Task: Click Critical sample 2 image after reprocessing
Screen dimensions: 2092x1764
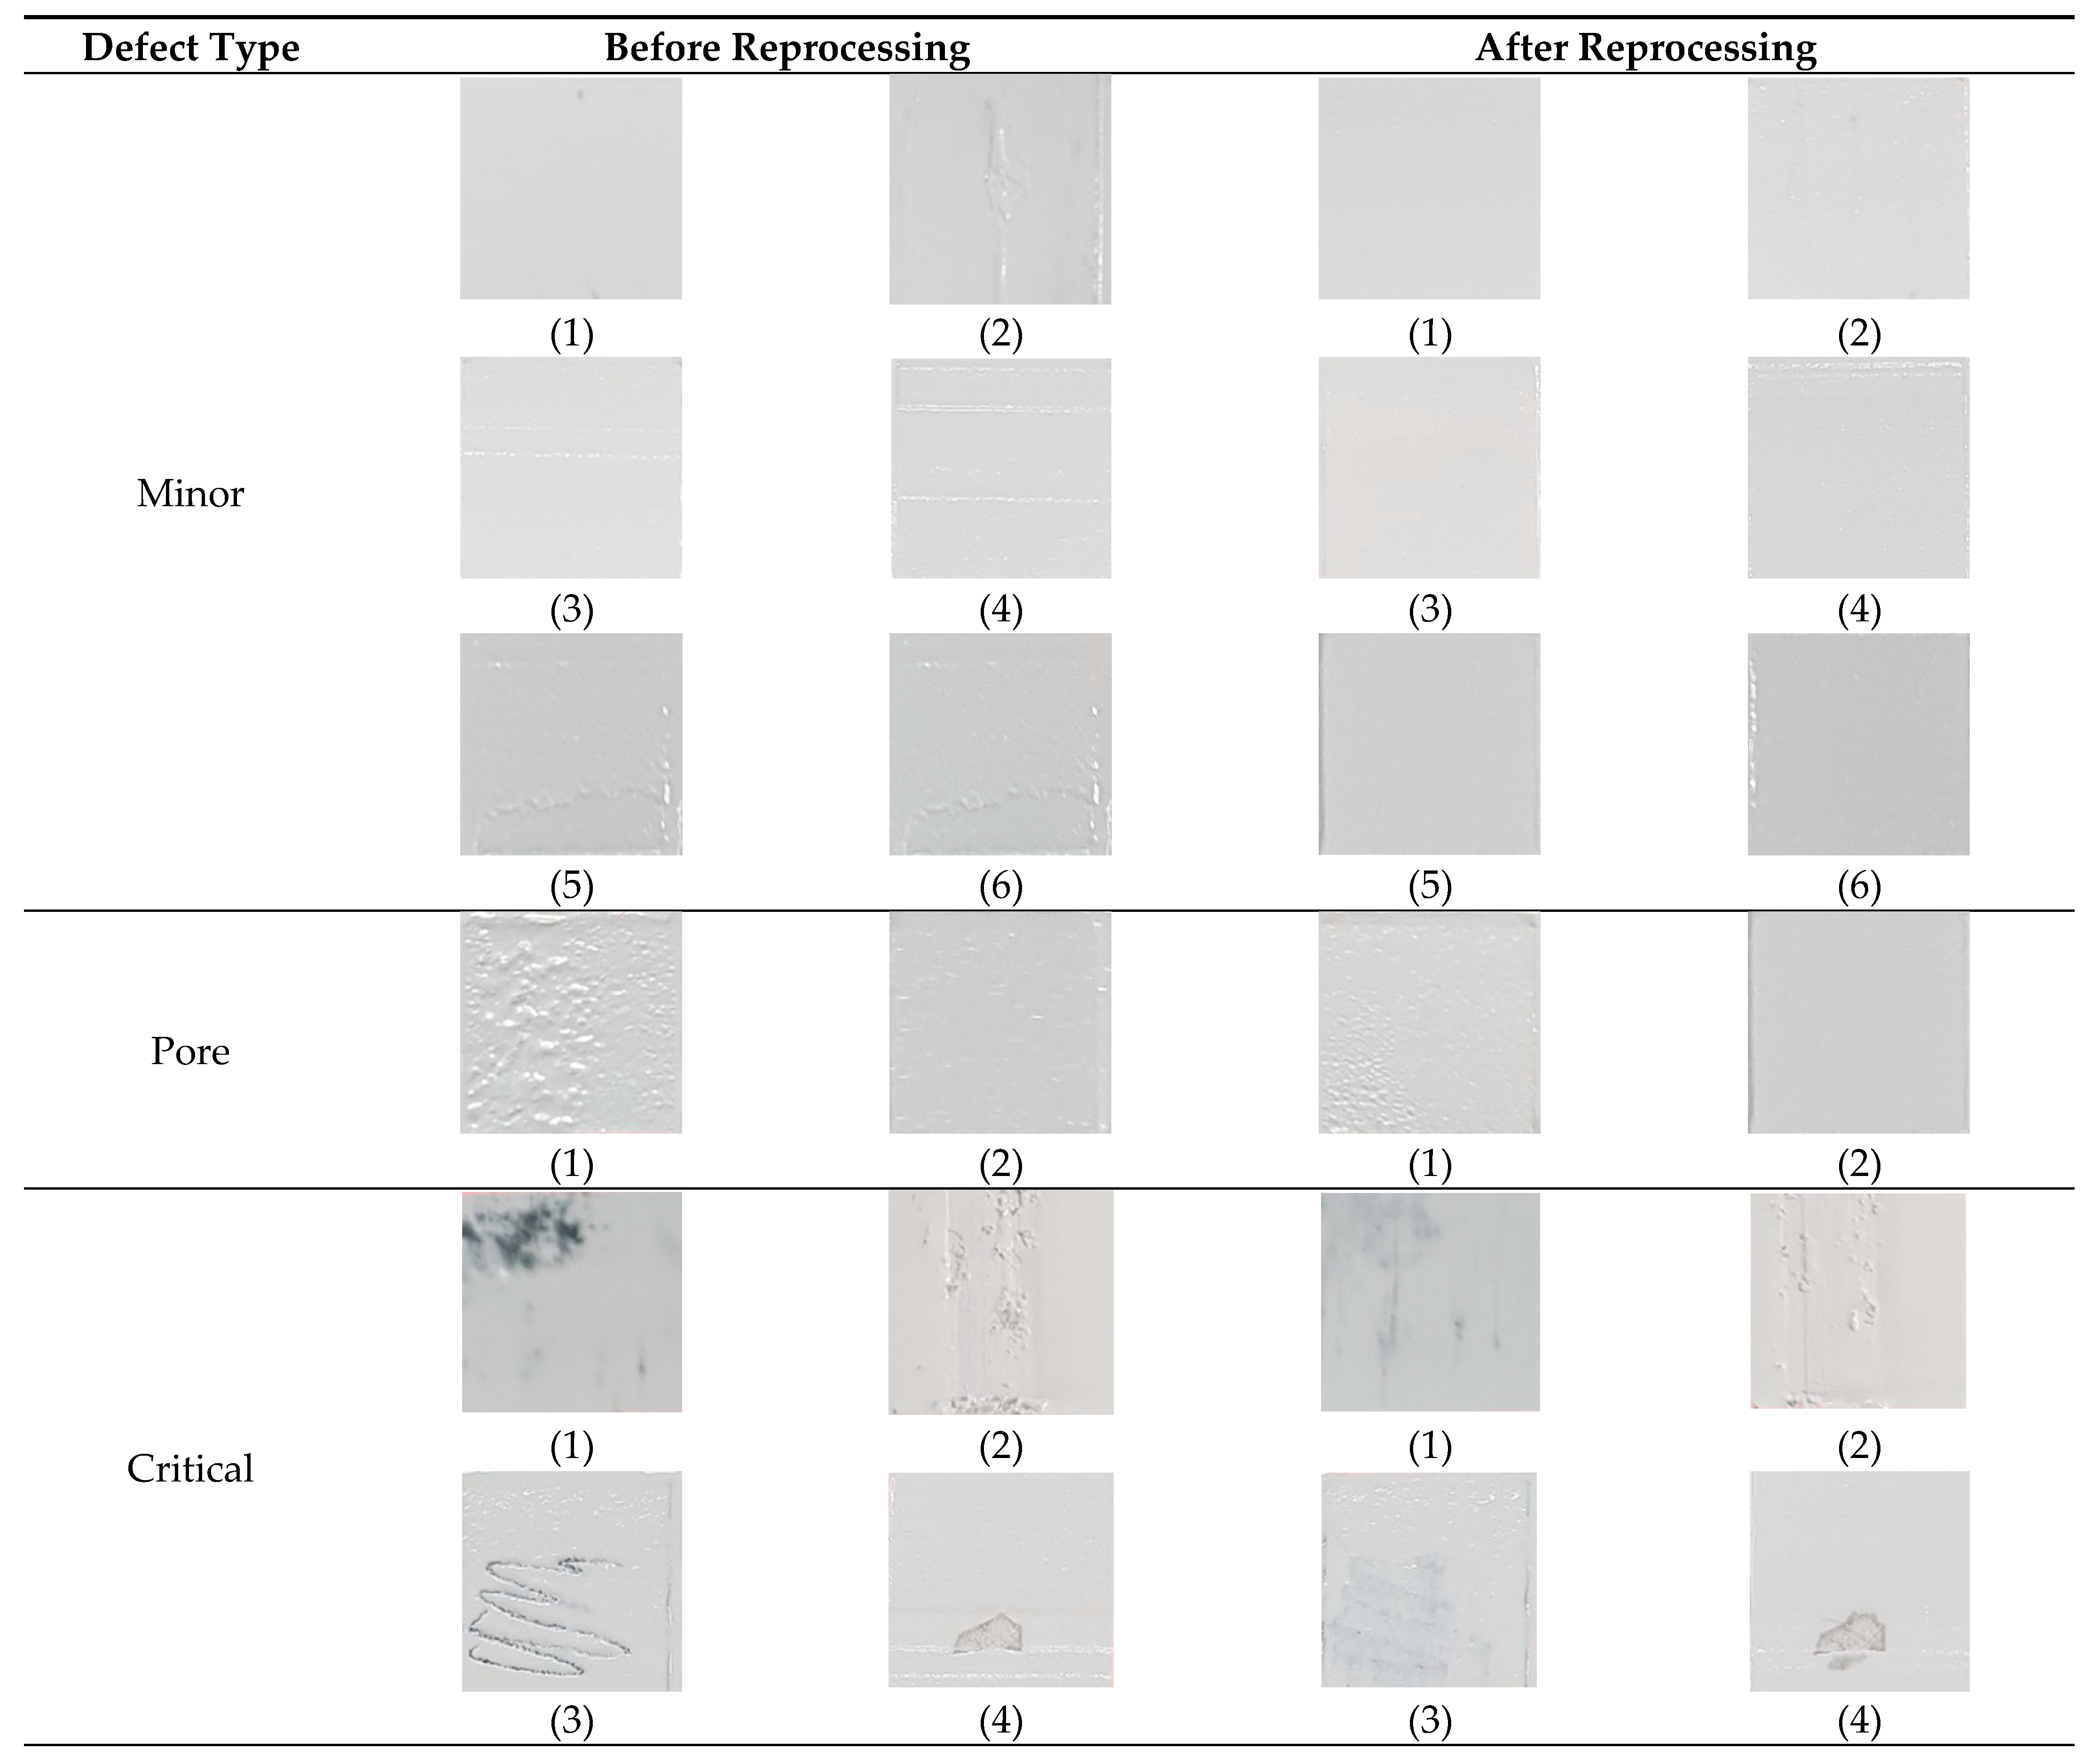Action: click(x=1858, y=1300)
